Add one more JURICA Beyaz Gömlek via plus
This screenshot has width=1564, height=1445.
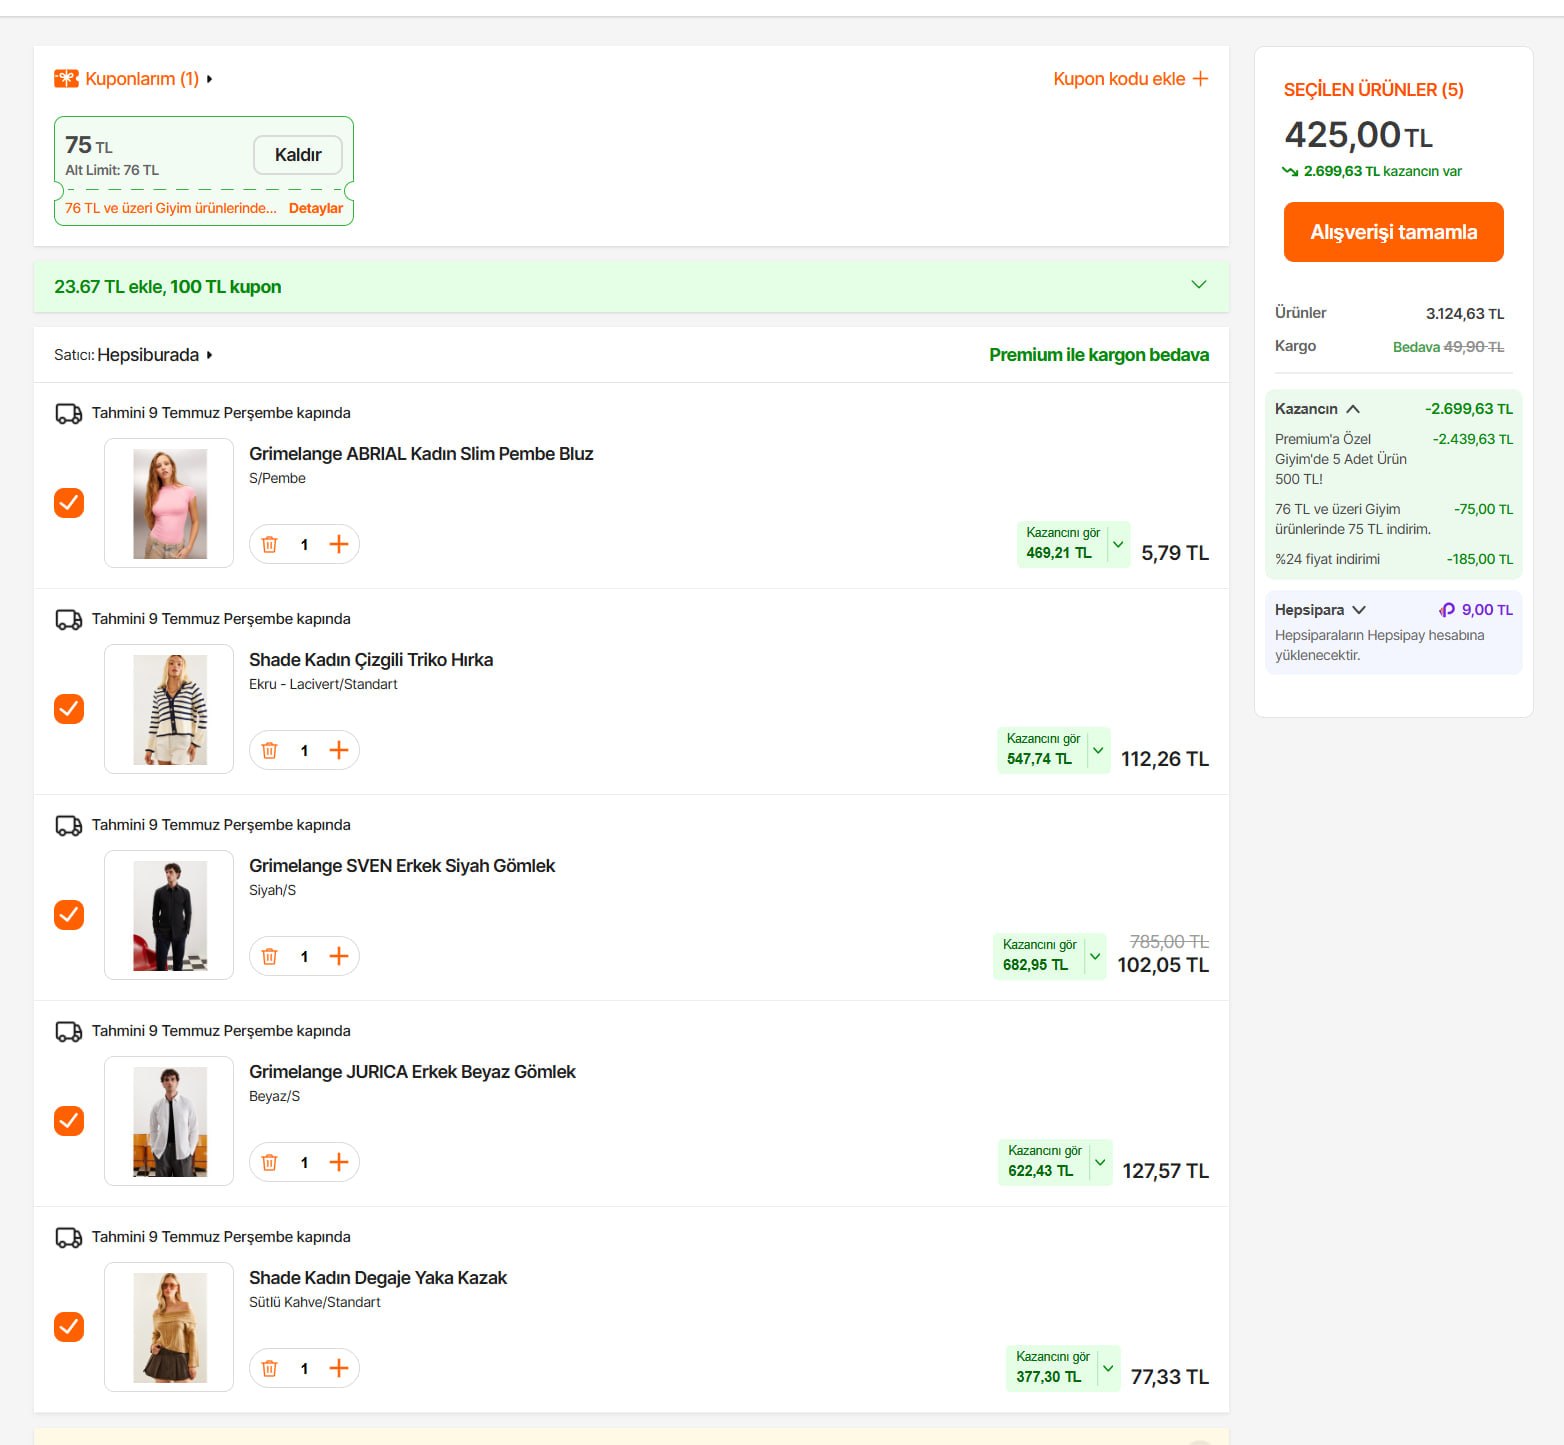[339, 1162]
